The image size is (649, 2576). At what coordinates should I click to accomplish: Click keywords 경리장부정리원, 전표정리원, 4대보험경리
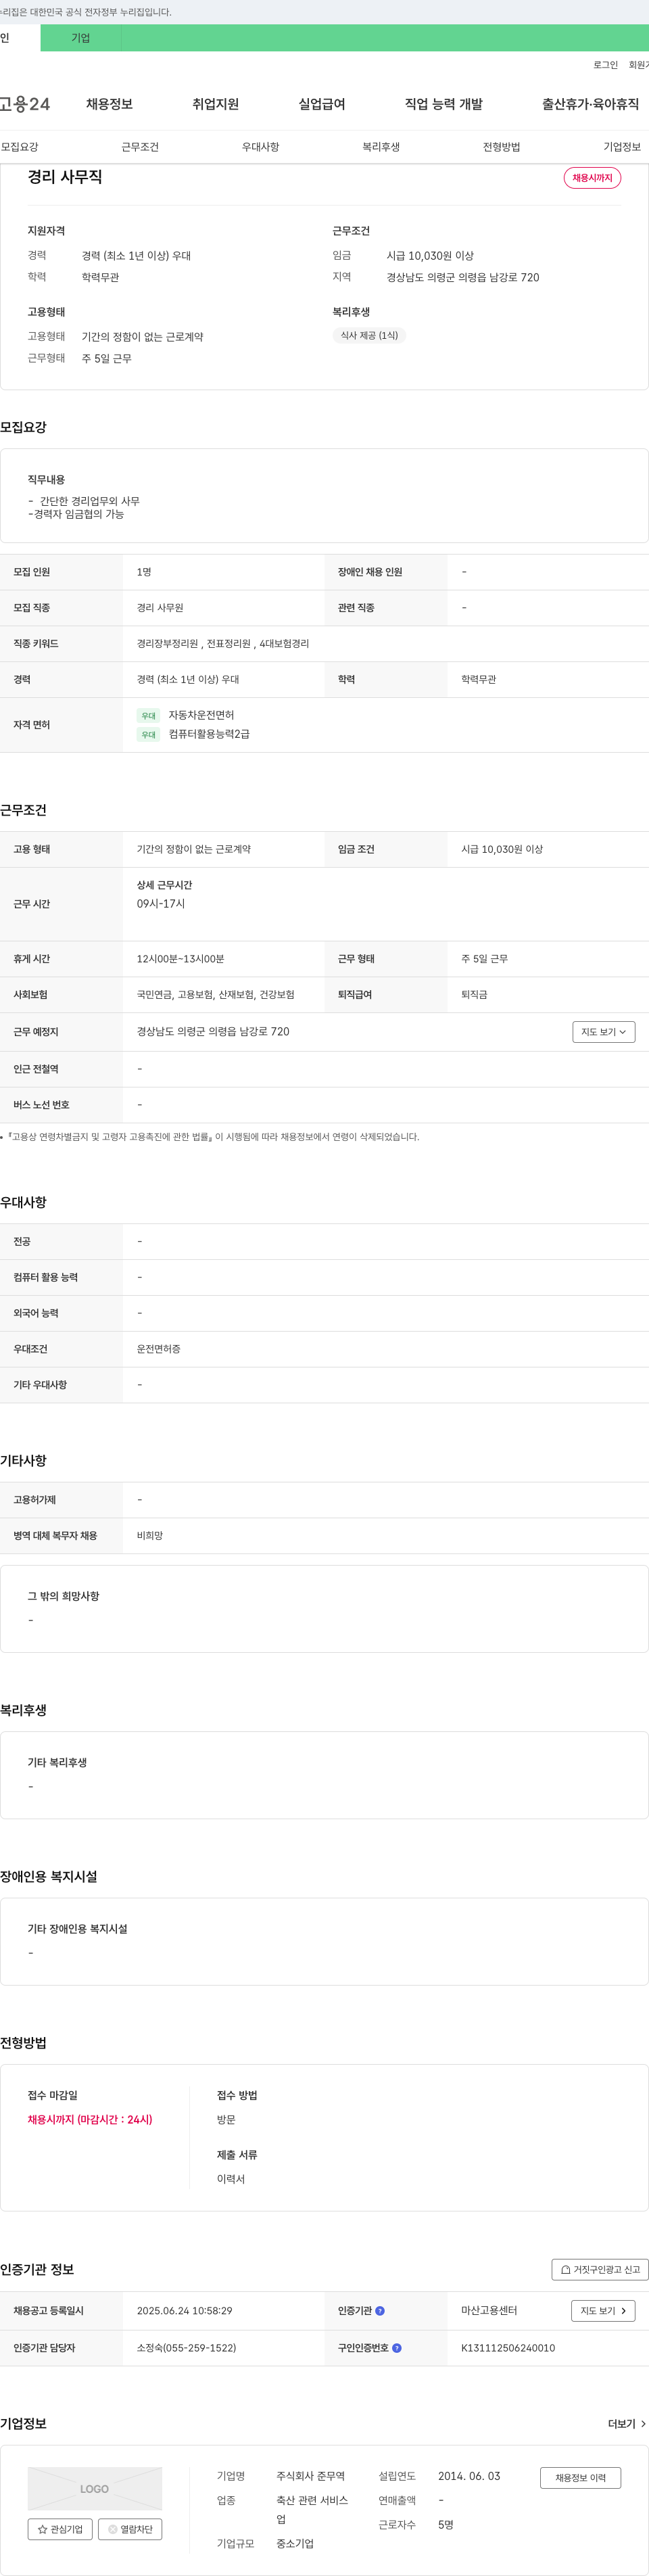[223, 644]
